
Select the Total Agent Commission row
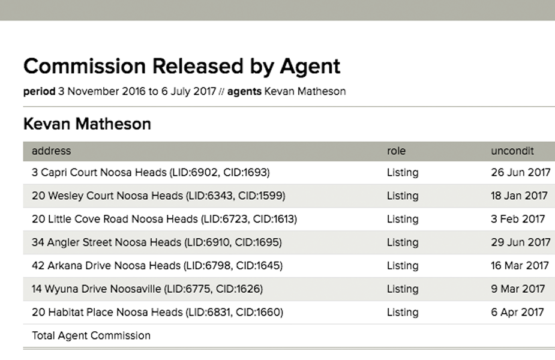289,336
